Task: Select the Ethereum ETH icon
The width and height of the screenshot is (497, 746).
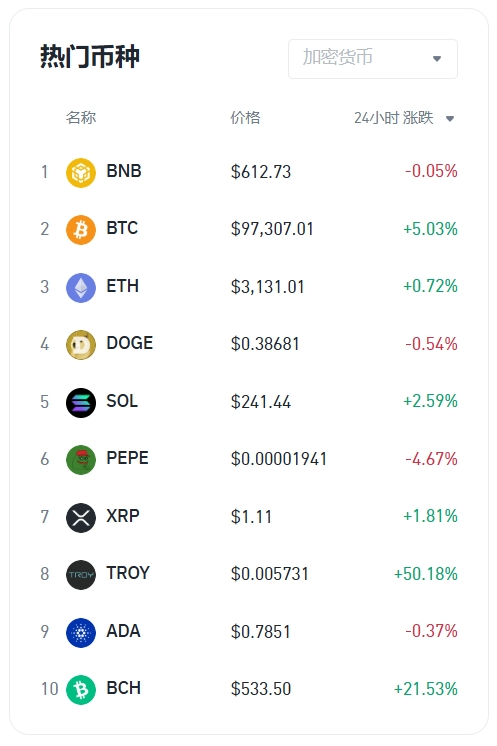Action: tap(81, 288)
